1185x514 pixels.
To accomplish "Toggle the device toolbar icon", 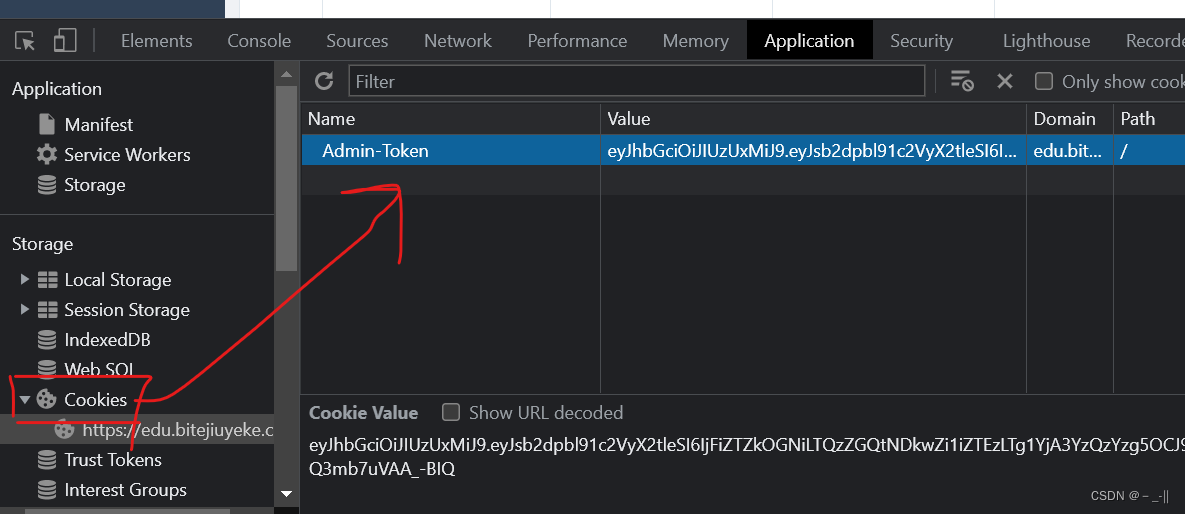I will (65, 41).
